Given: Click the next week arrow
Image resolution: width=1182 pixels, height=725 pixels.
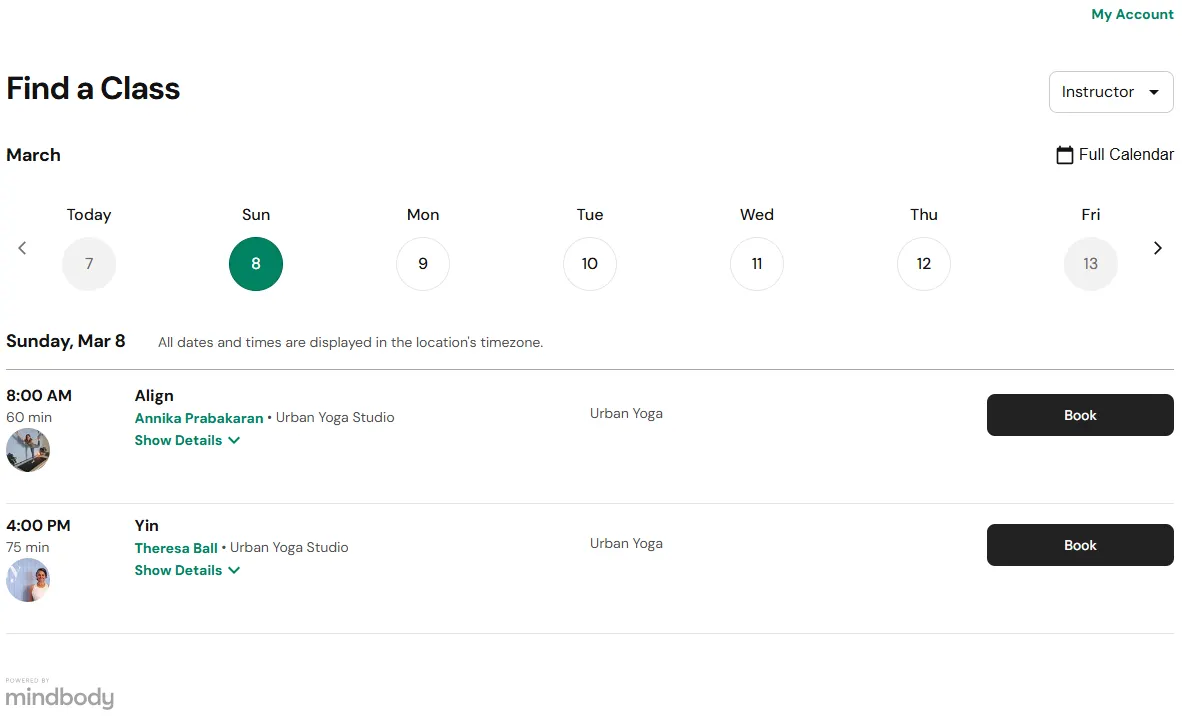Looking at the screenshot, I should 1158,248.
